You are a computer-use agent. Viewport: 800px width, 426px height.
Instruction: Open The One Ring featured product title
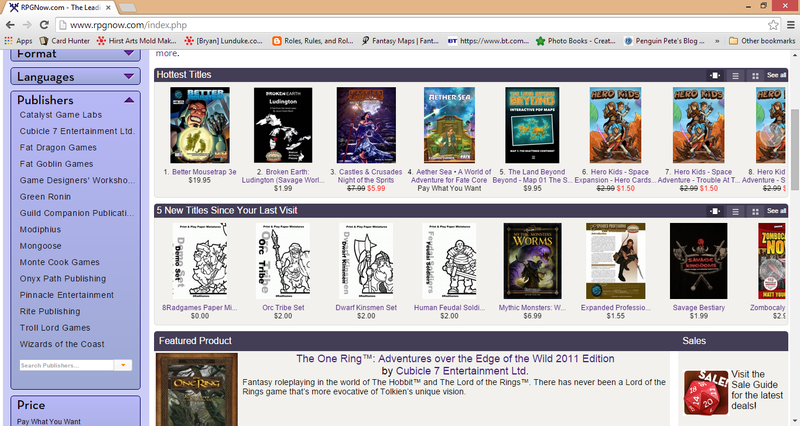pos(455,359)
